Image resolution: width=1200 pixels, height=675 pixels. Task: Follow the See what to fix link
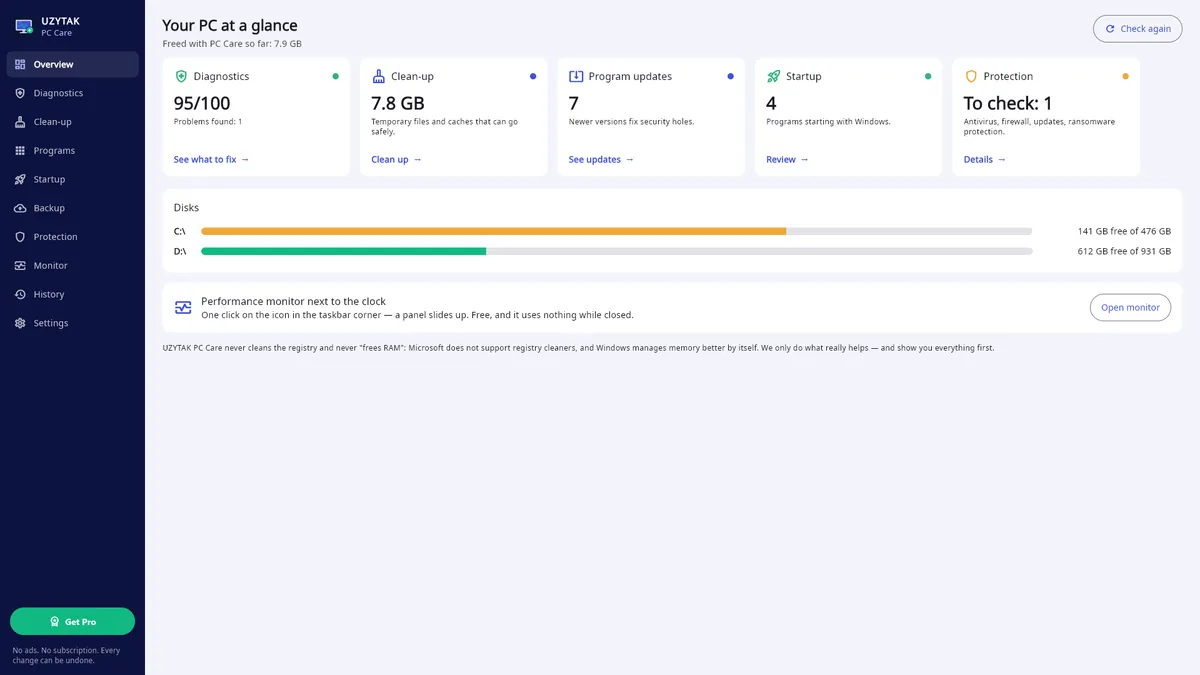211,160
